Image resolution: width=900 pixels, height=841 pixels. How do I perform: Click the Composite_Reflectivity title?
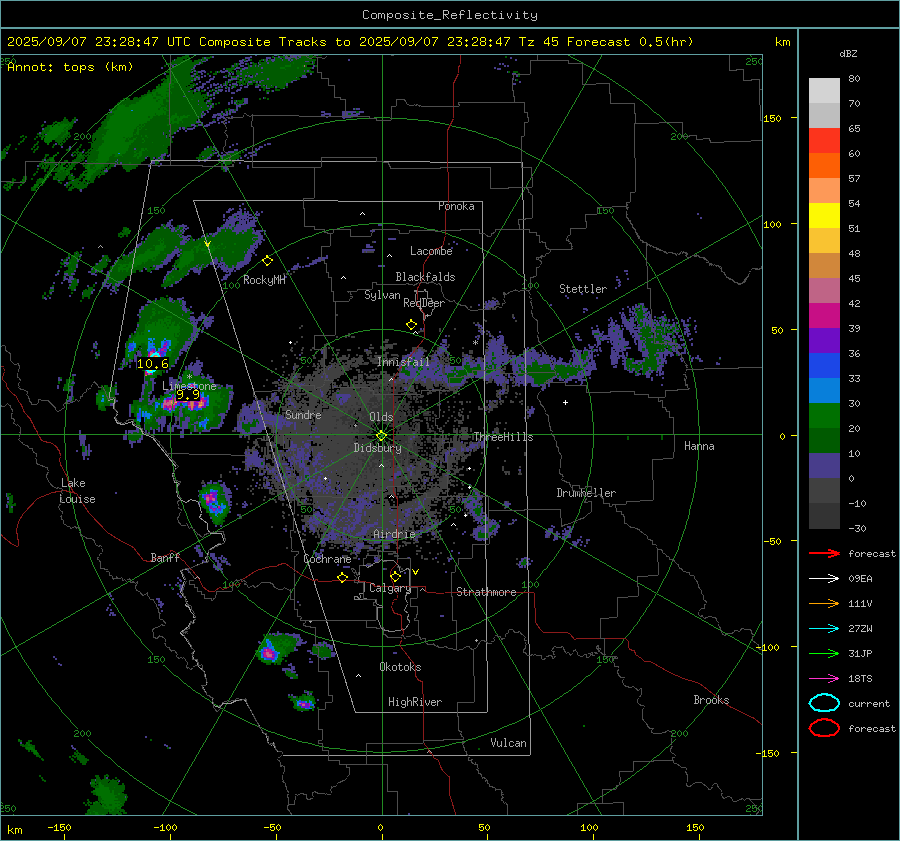coord(450,15)
